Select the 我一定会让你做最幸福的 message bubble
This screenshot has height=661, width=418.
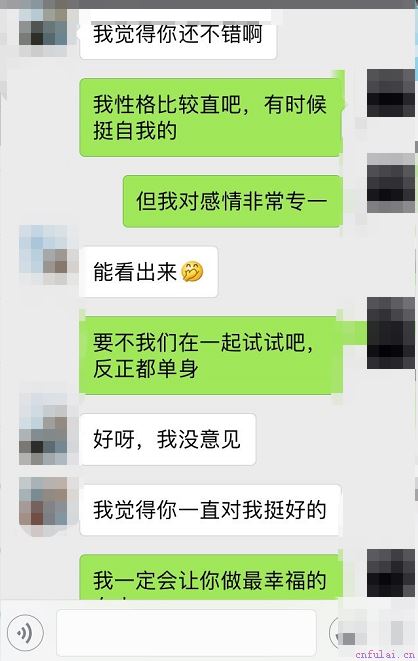(212, 577)
